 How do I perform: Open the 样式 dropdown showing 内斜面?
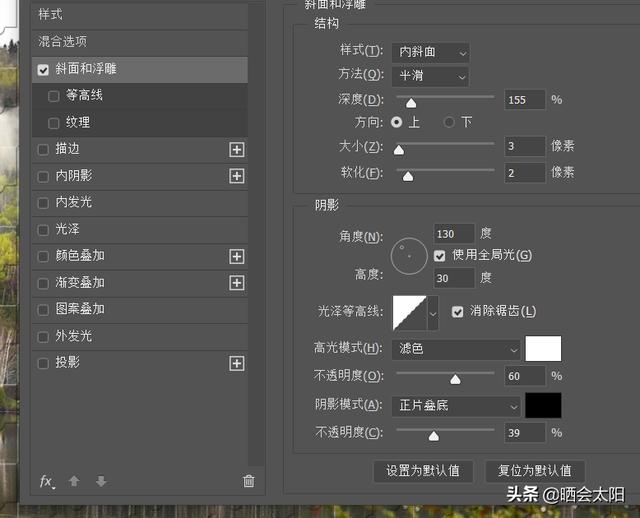431,52
